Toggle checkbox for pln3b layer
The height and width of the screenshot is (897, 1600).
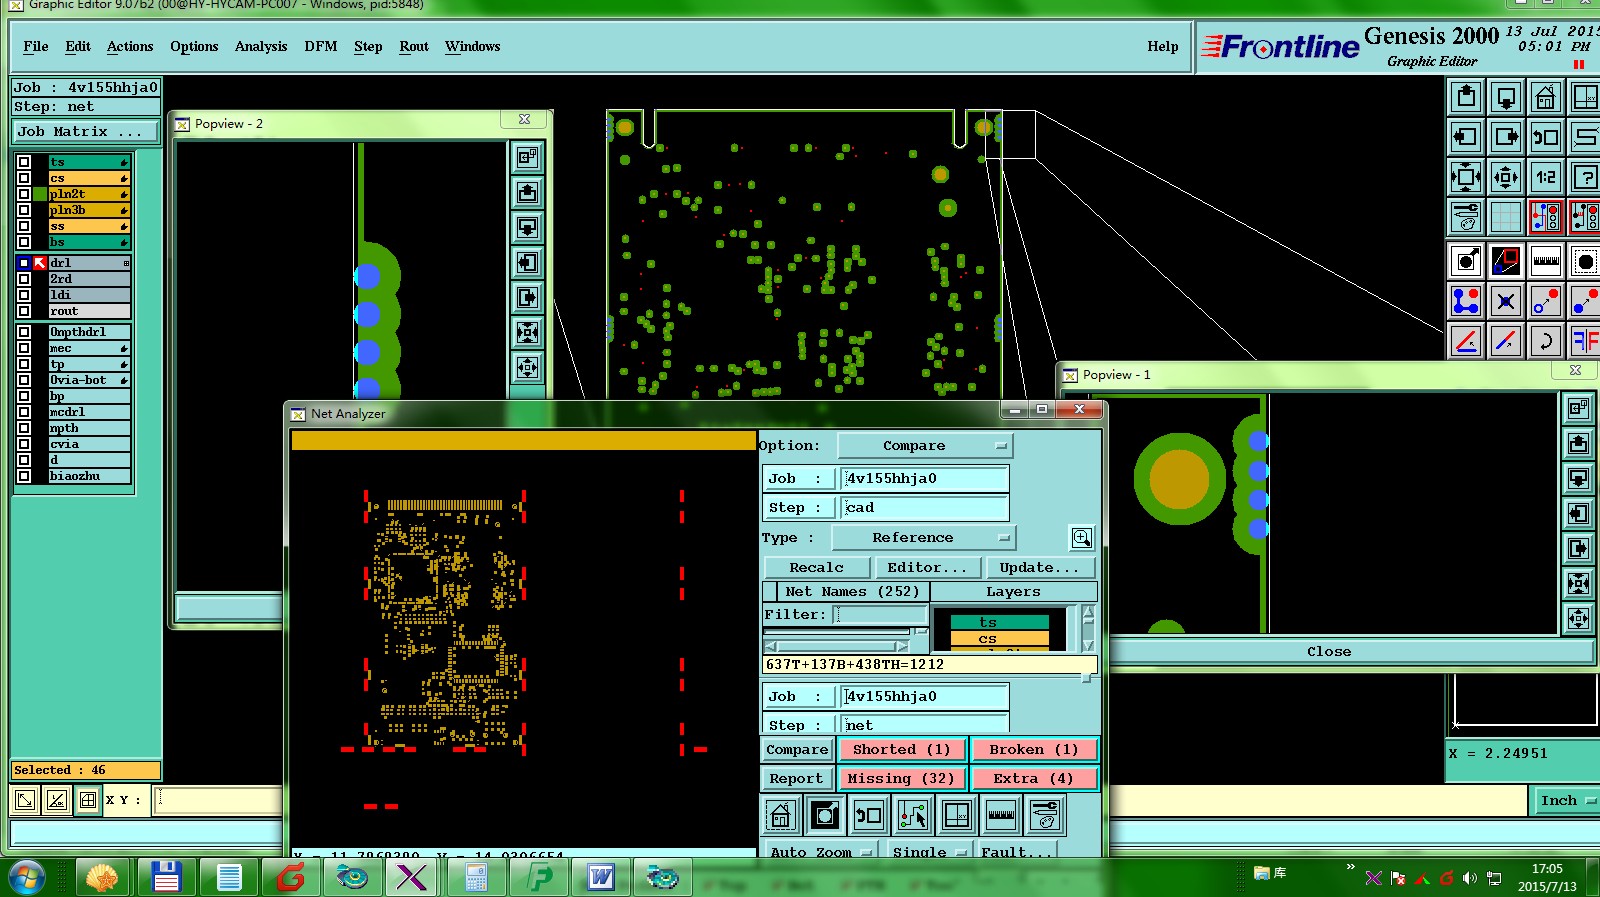24,210
